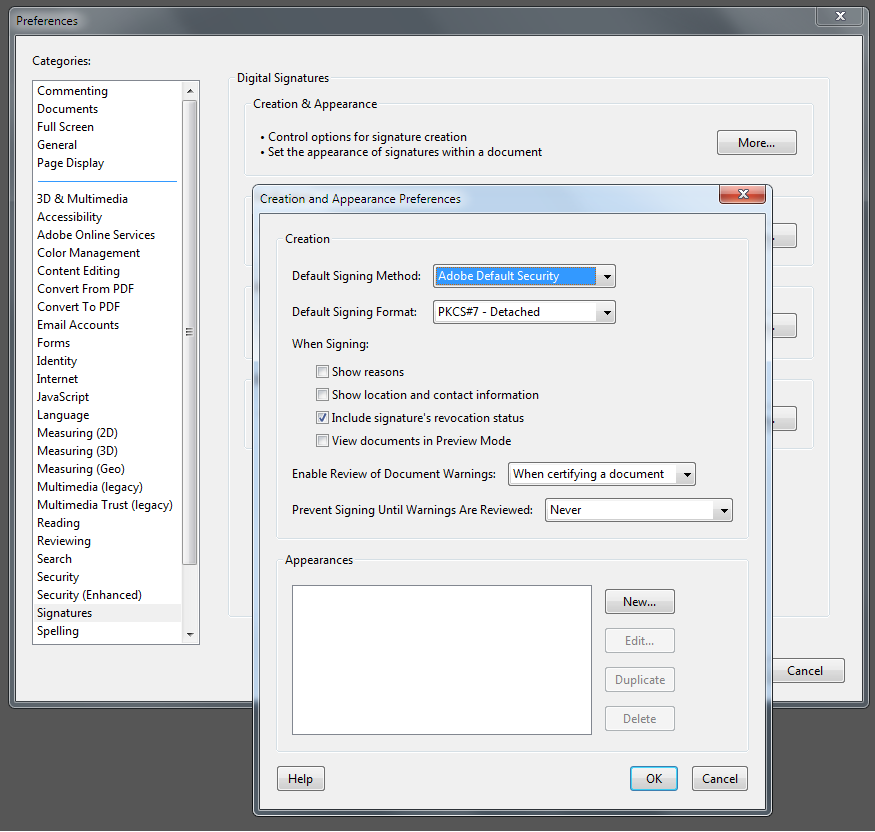Enable Show location and contact information
Image resolution: width=875 pixels, height=832 pixels.
pyautogui.click(x=322, y=395)
